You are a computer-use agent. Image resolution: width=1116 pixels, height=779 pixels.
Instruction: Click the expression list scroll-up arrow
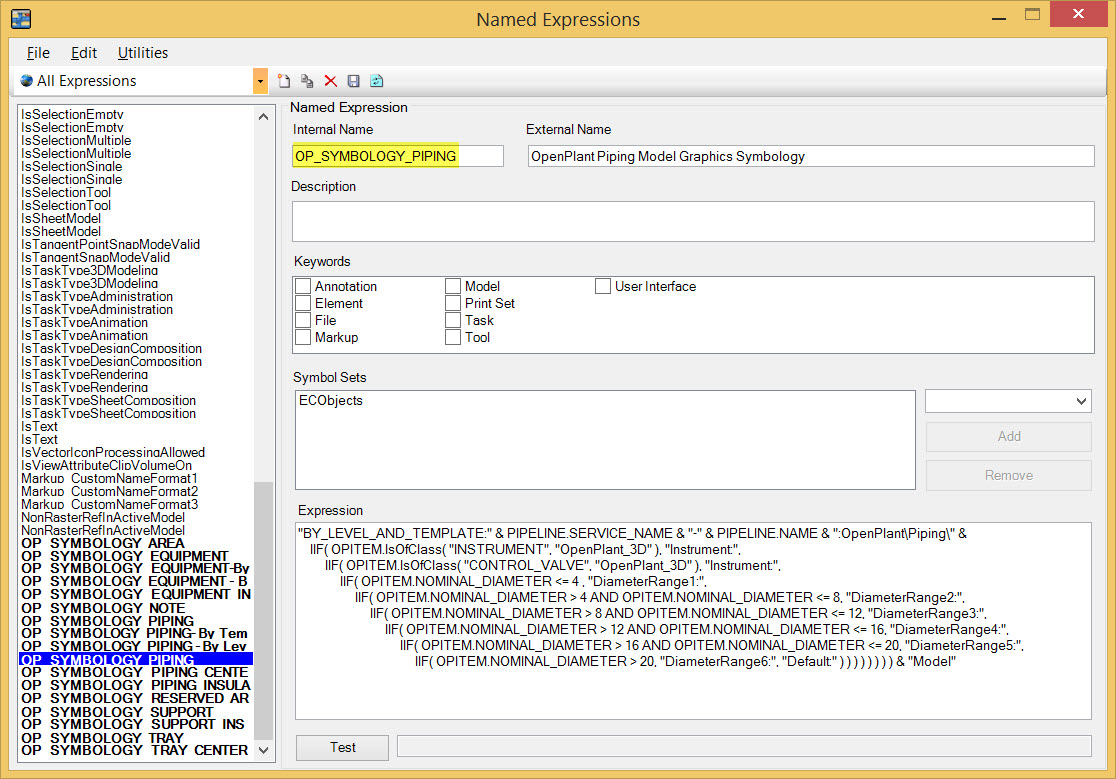(x=263, y=116)
